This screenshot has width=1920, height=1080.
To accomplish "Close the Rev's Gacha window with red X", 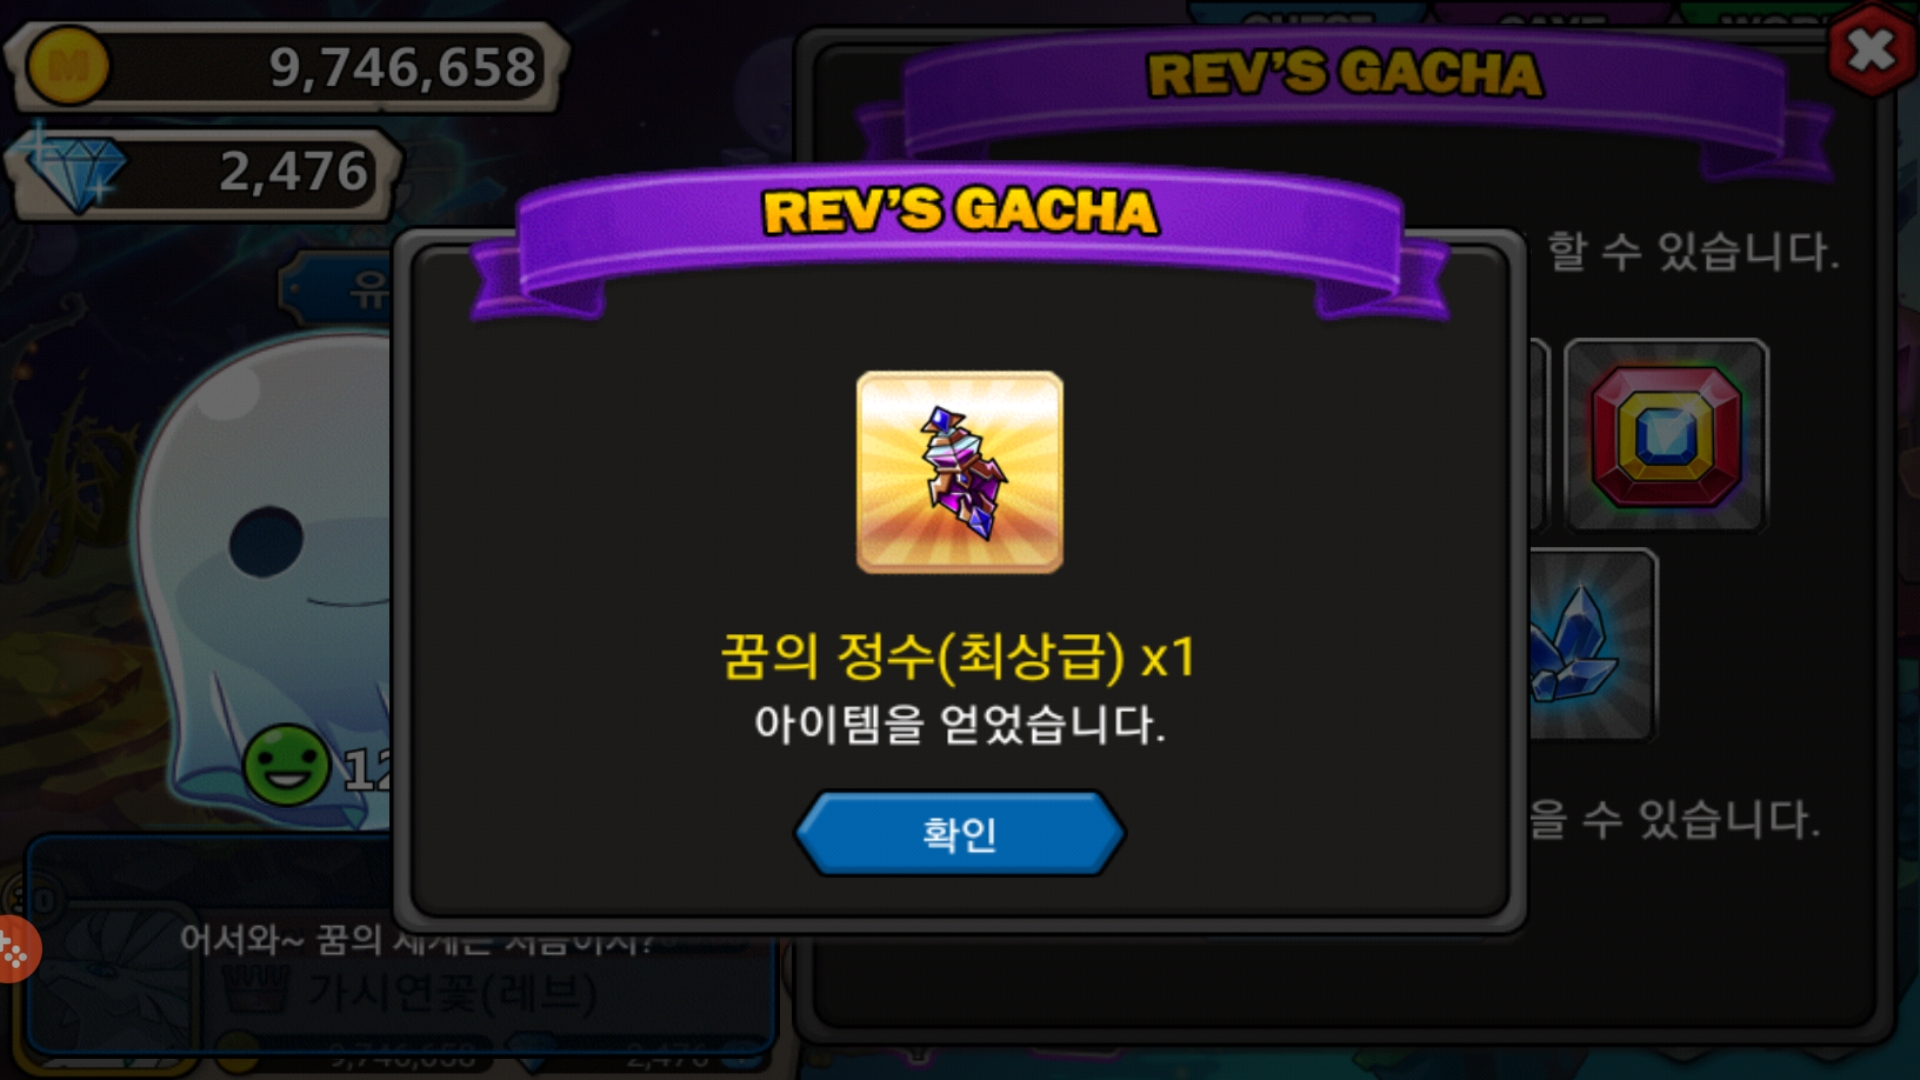I will (x=1871, y=50).
